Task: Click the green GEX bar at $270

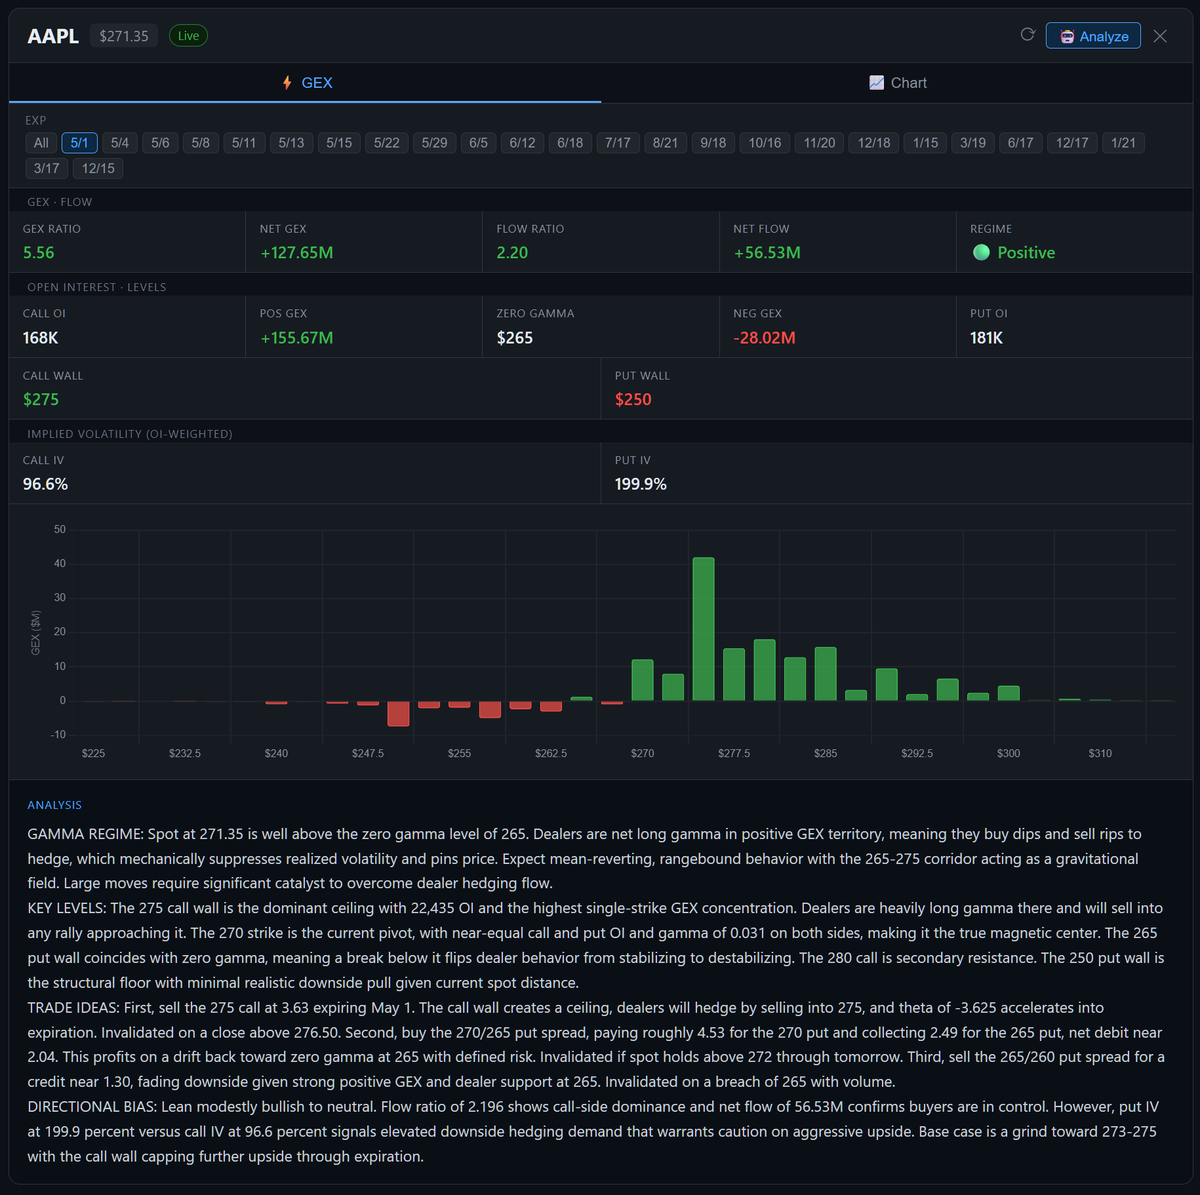Action: click(643, 680)
